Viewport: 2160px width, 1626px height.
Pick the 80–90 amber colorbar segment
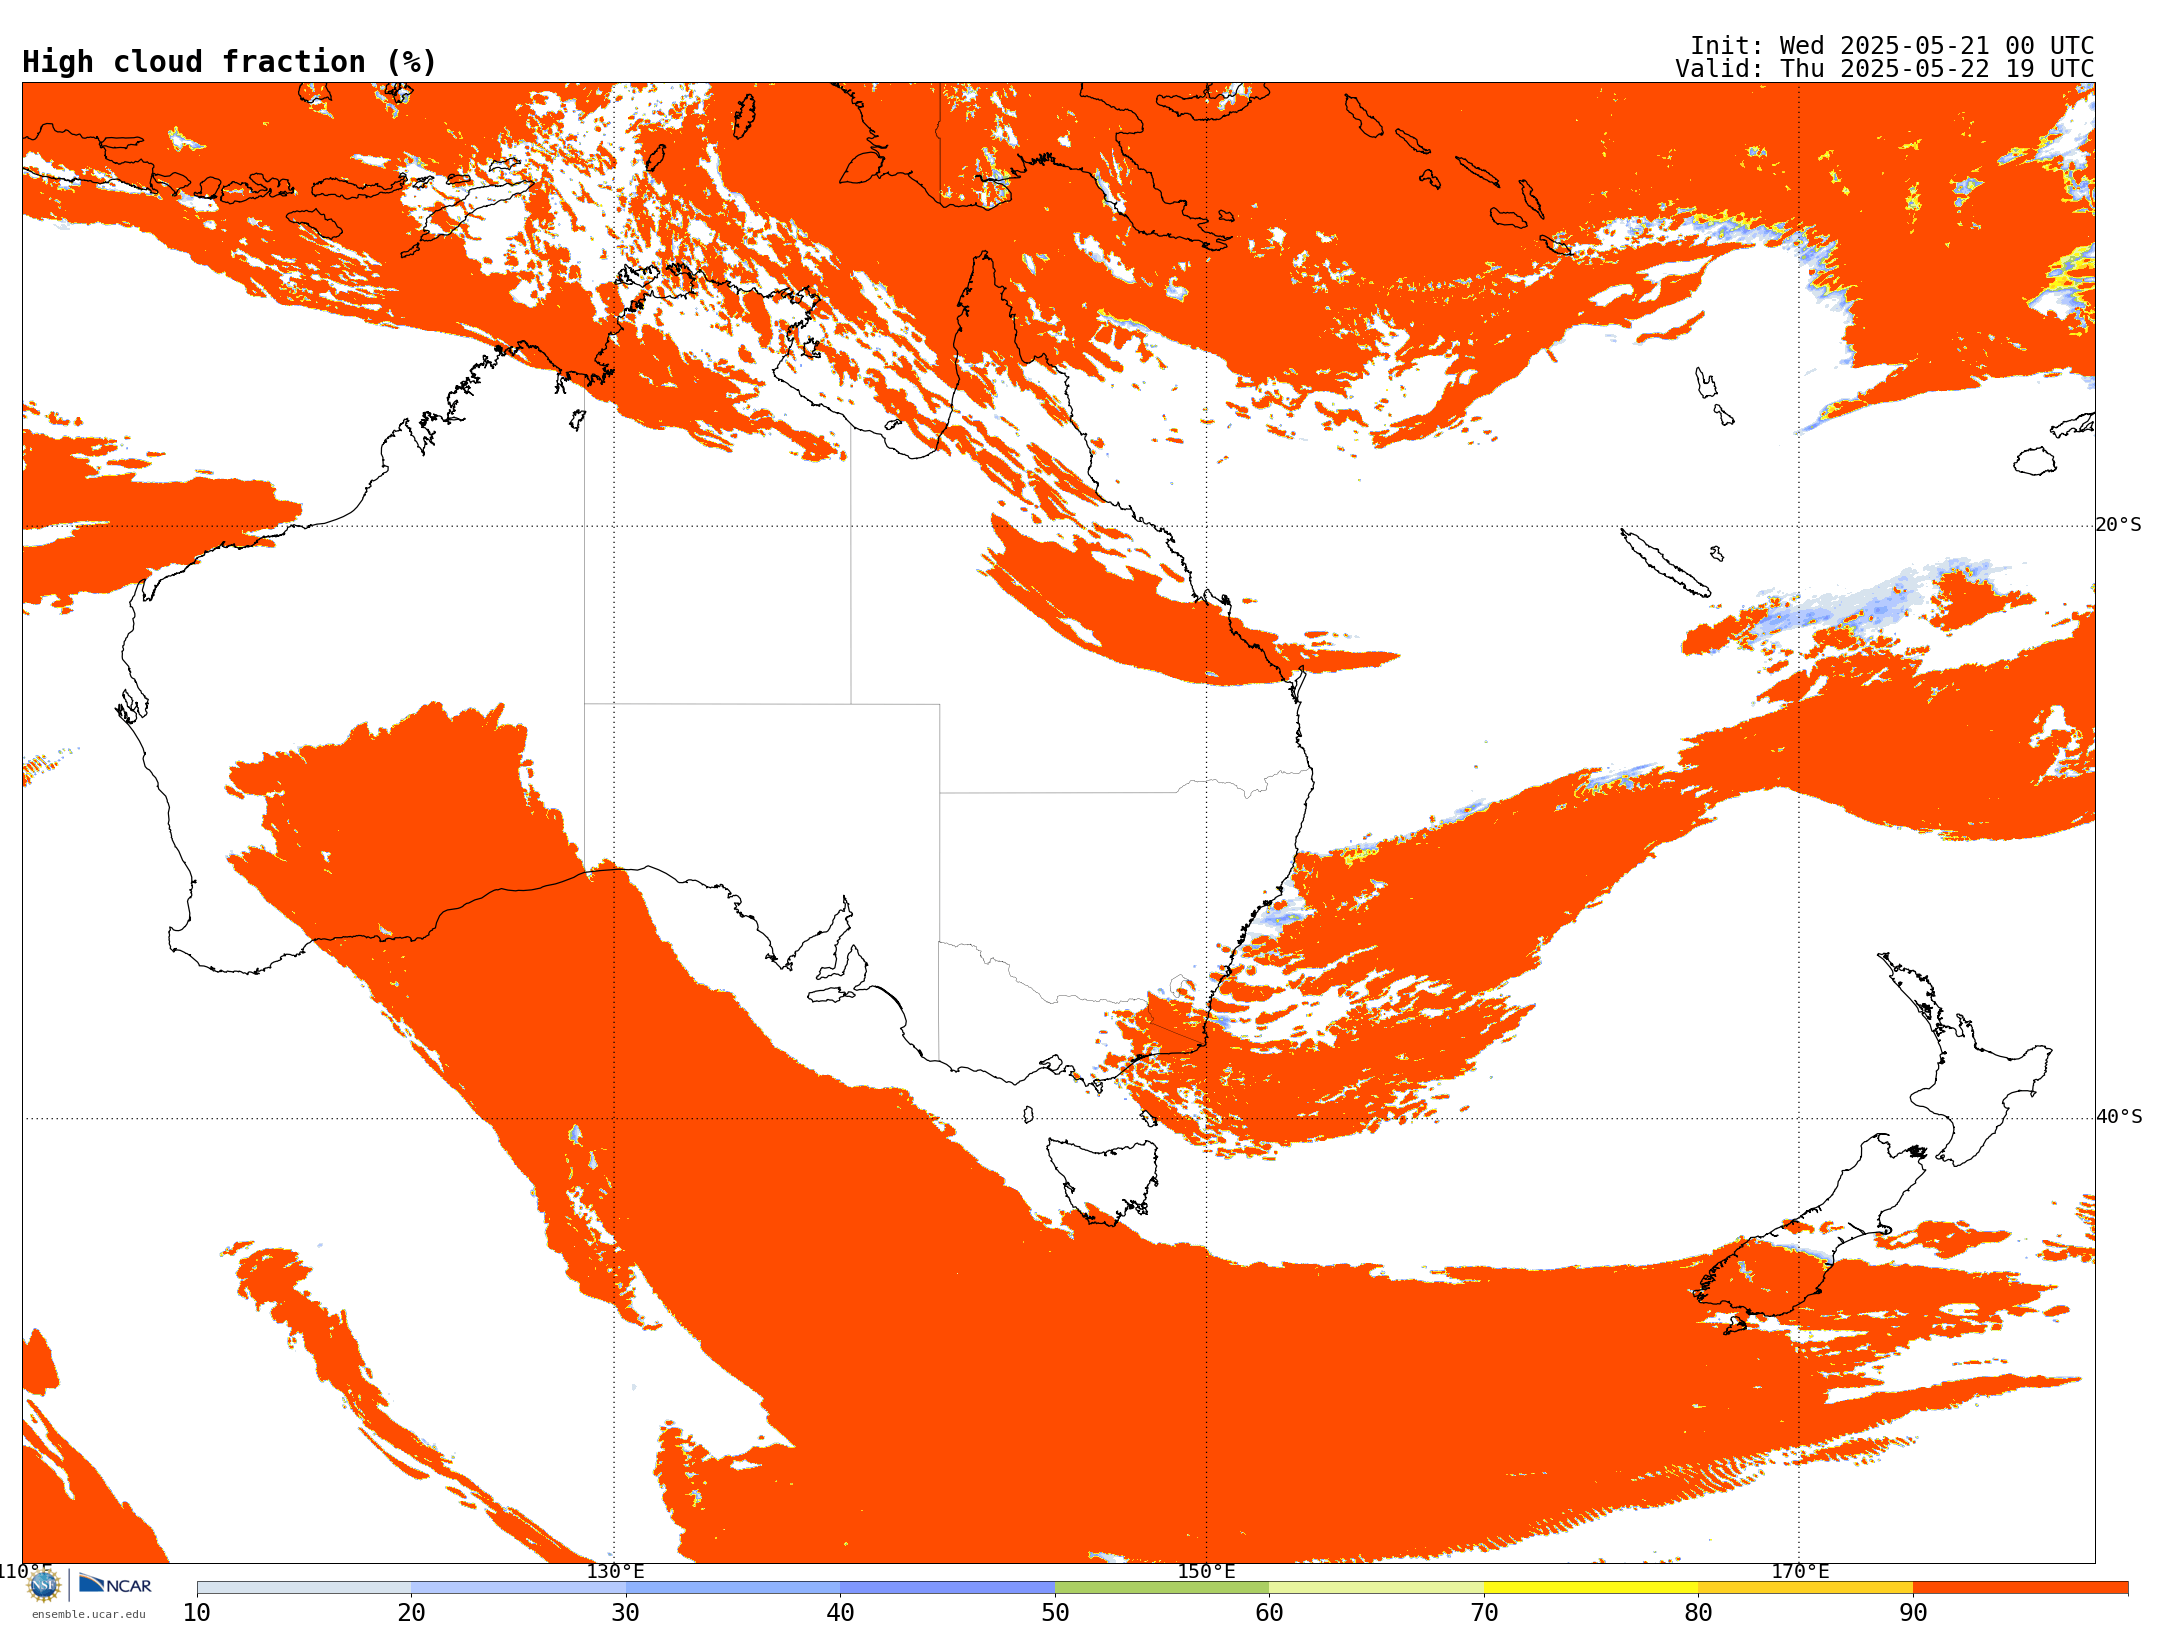coord(1805,1588)
